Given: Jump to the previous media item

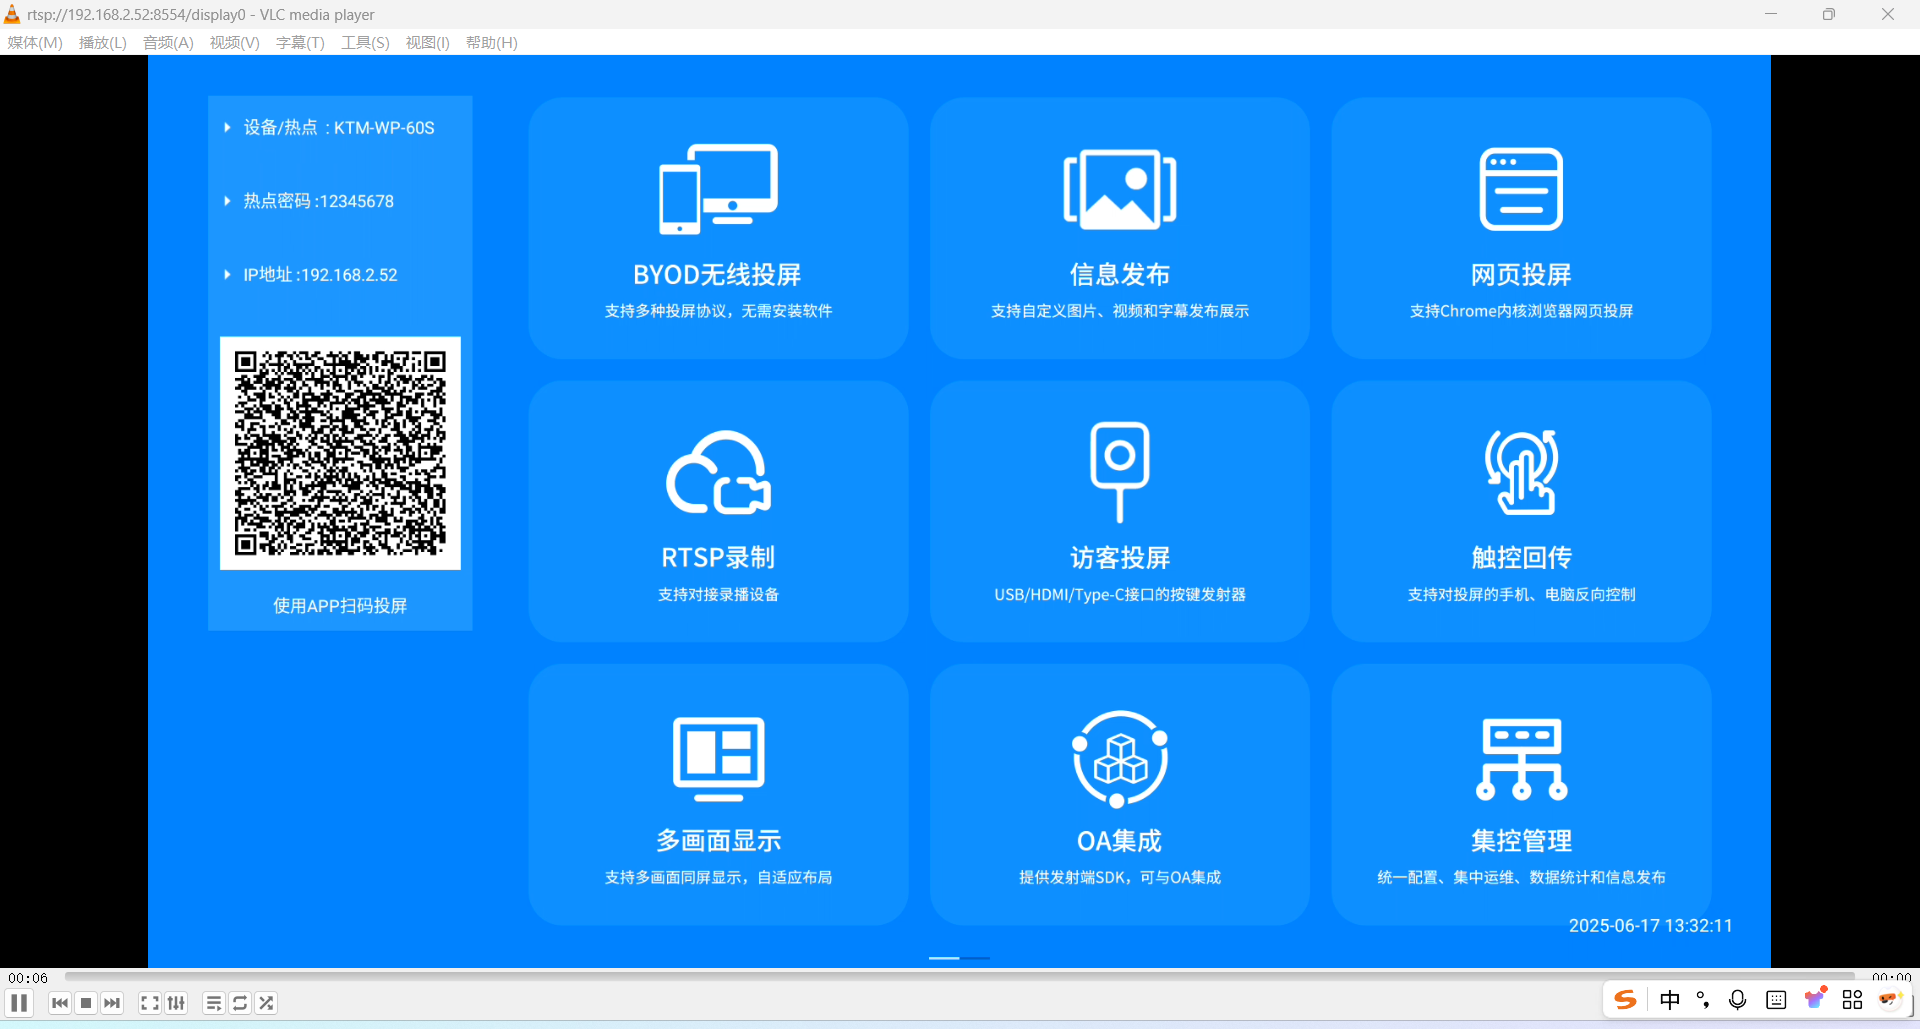Looking at the screenshot, I should (x=60, y=1003).
